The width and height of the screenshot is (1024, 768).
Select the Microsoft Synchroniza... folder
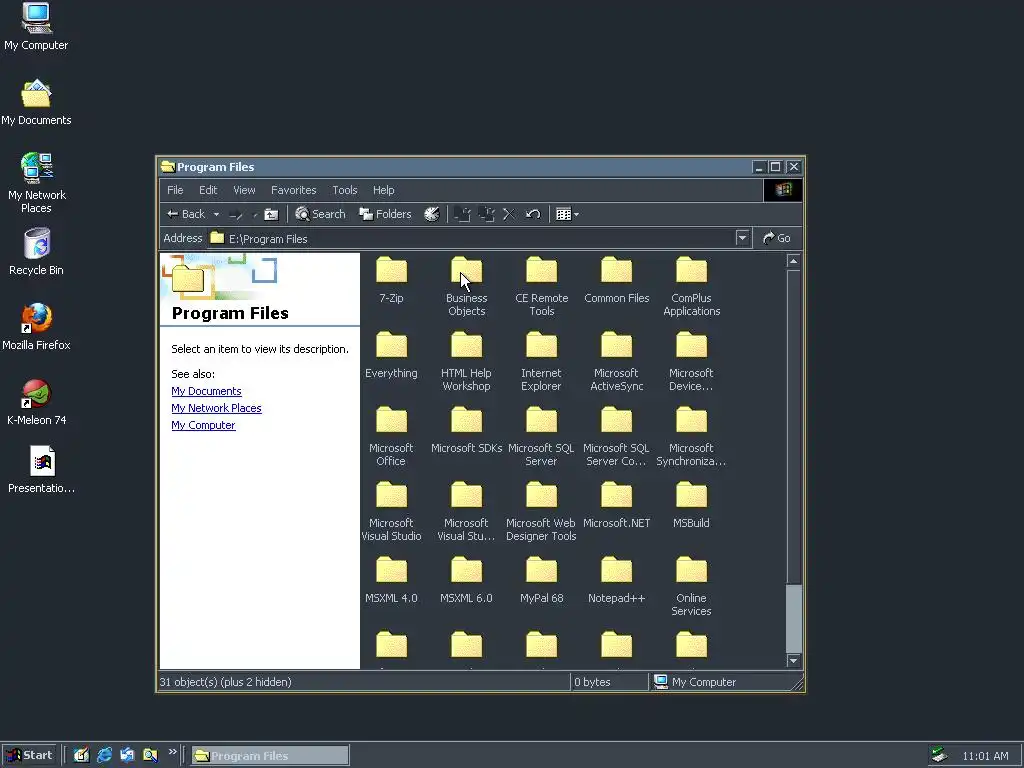pos(692,436)
